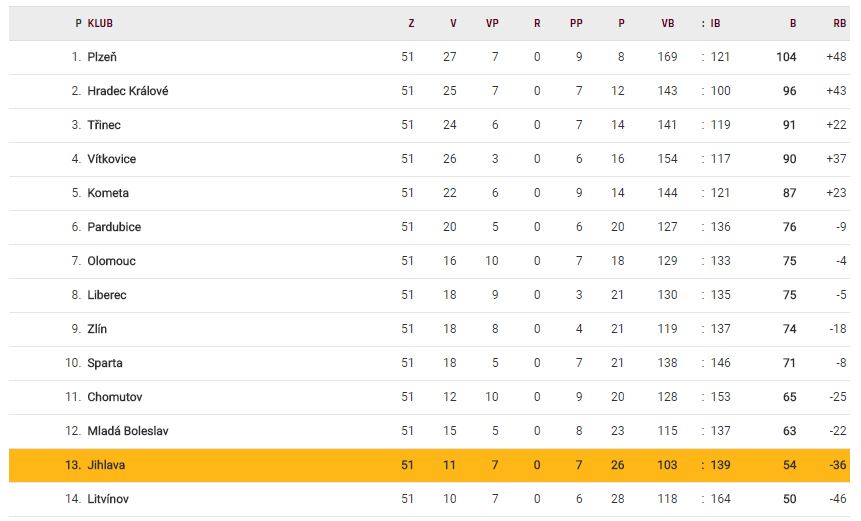Click the VP column header

(x=492, y=23)
